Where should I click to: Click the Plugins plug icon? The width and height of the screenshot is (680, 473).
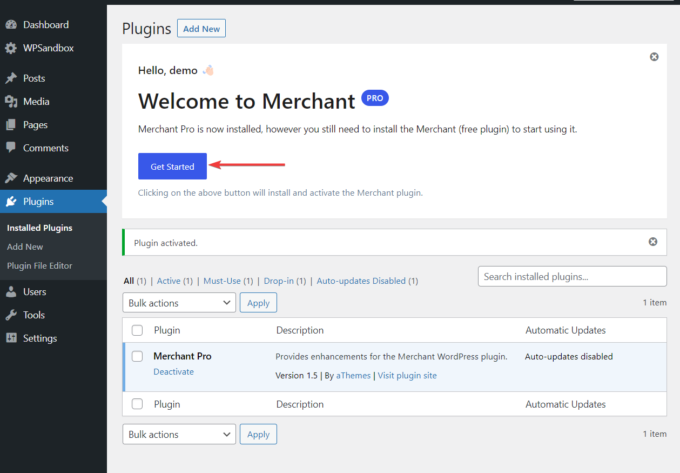[11, 202]
